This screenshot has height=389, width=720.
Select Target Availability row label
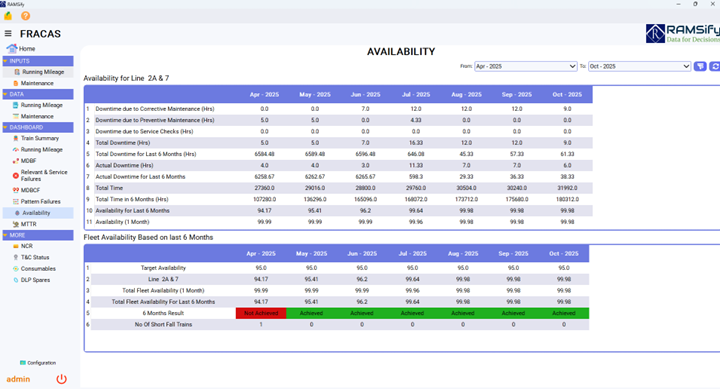pyautogui.click(x=163, y=268)
